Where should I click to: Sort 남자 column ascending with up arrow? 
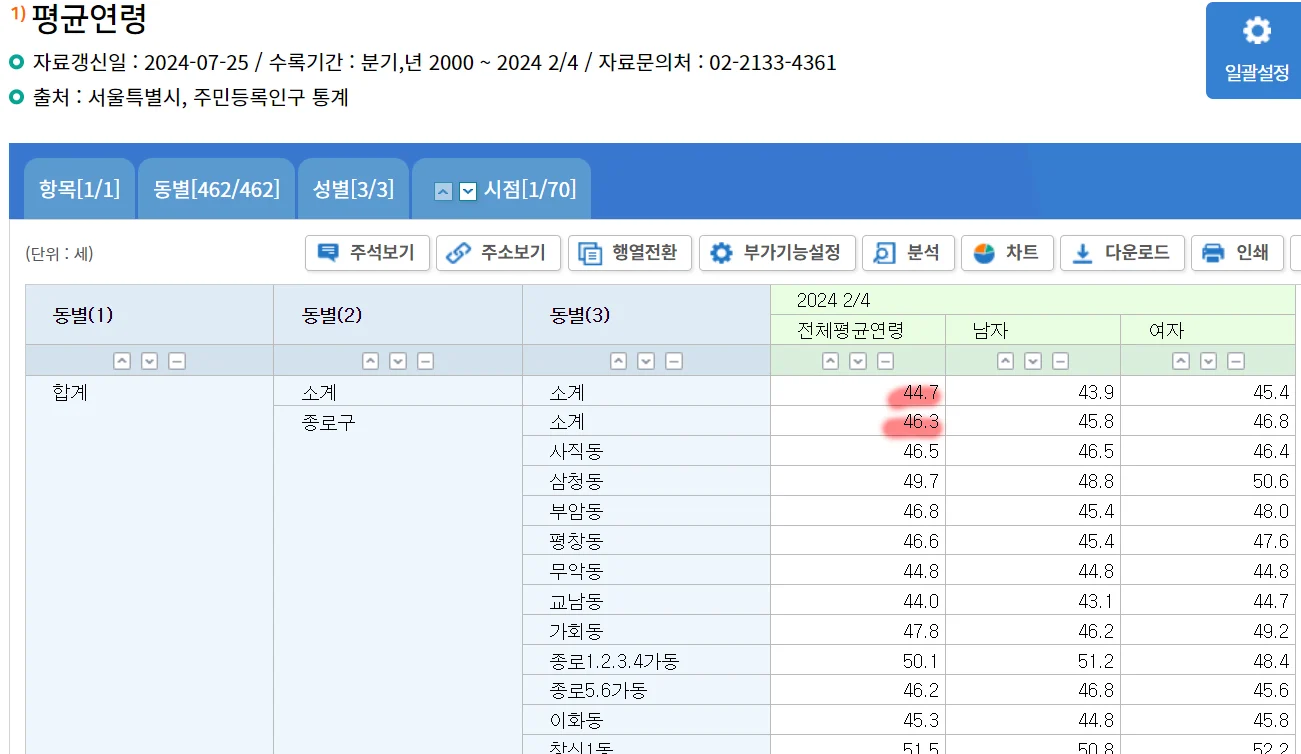pos(1006,361)
